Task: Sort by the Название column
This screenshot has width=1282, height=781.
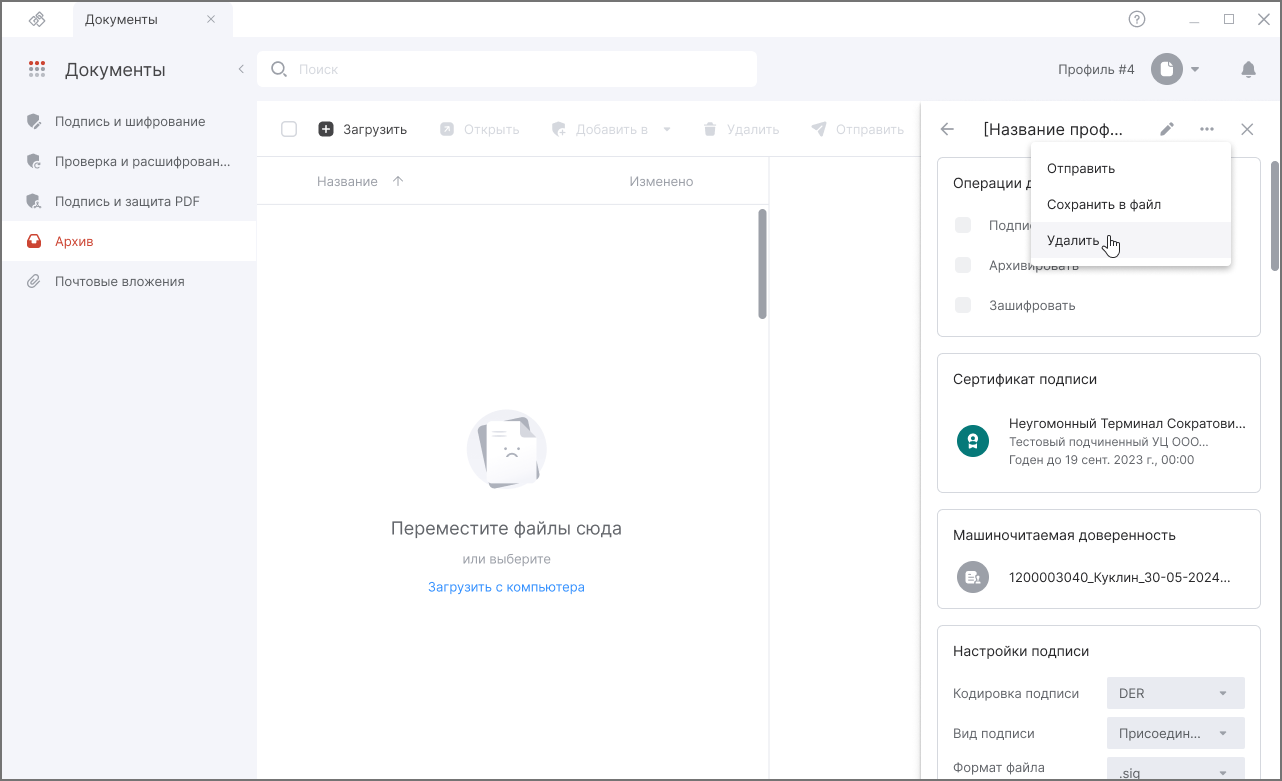Action: pos(347,181)
